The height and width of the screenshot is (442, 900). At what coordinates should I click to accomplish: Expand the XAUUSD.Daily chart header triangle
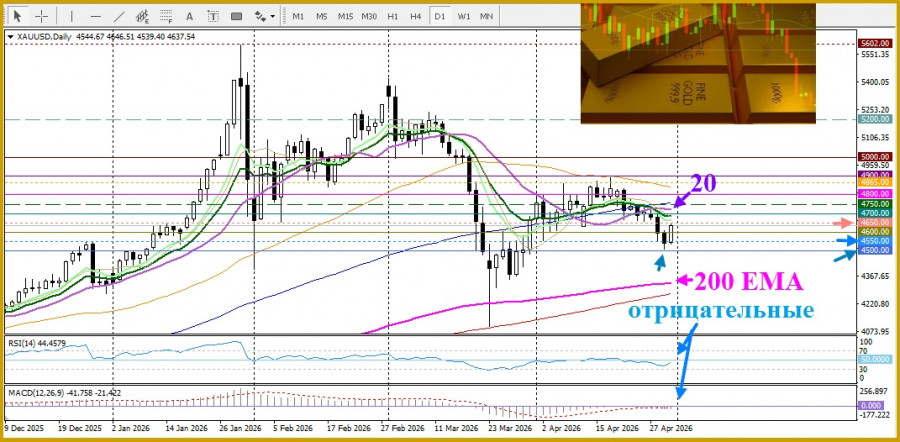(10, 36)
